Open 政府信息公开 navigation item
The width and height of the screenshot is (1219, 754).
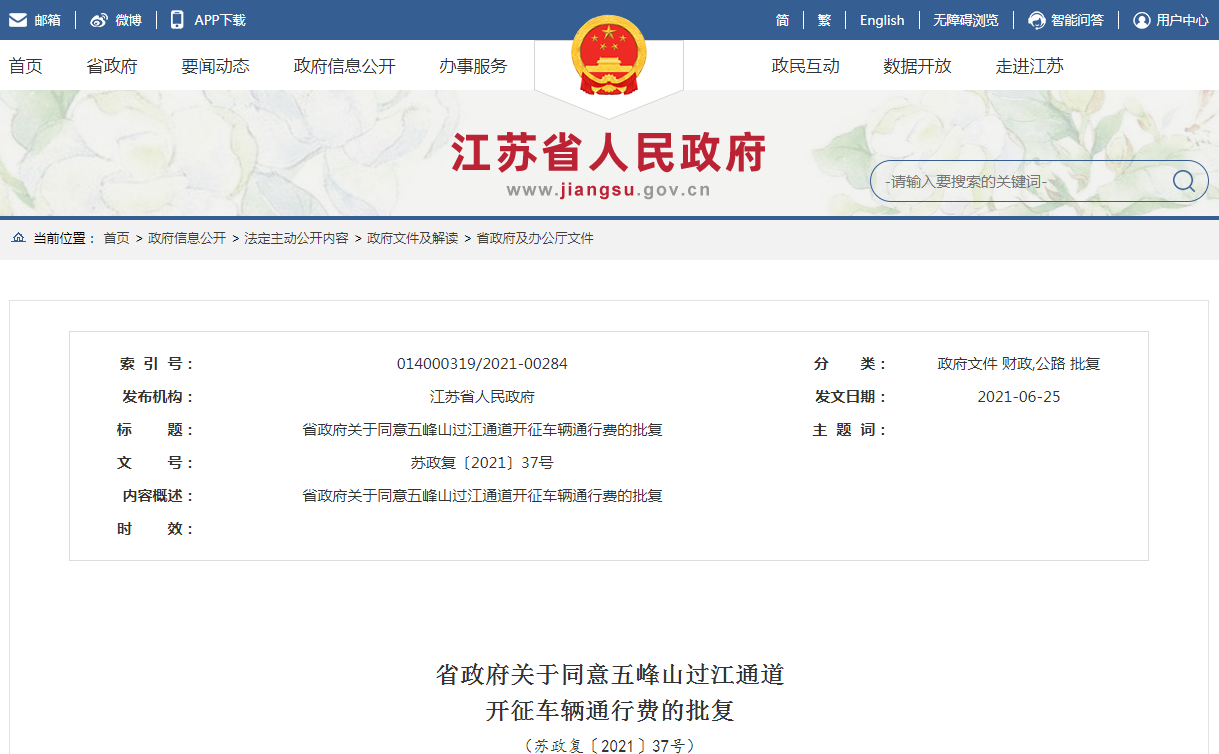click(x=345, y=66)
